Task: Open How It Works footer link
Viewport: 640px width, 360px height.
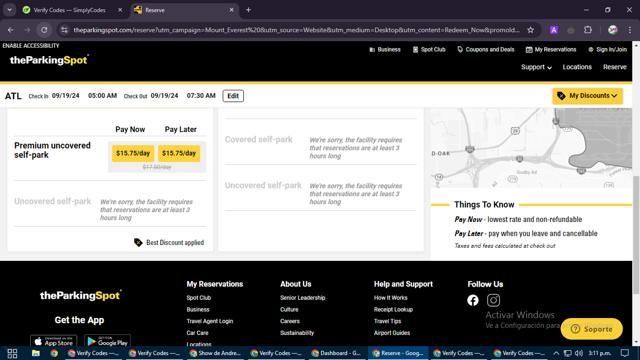Action: [390, 298]
